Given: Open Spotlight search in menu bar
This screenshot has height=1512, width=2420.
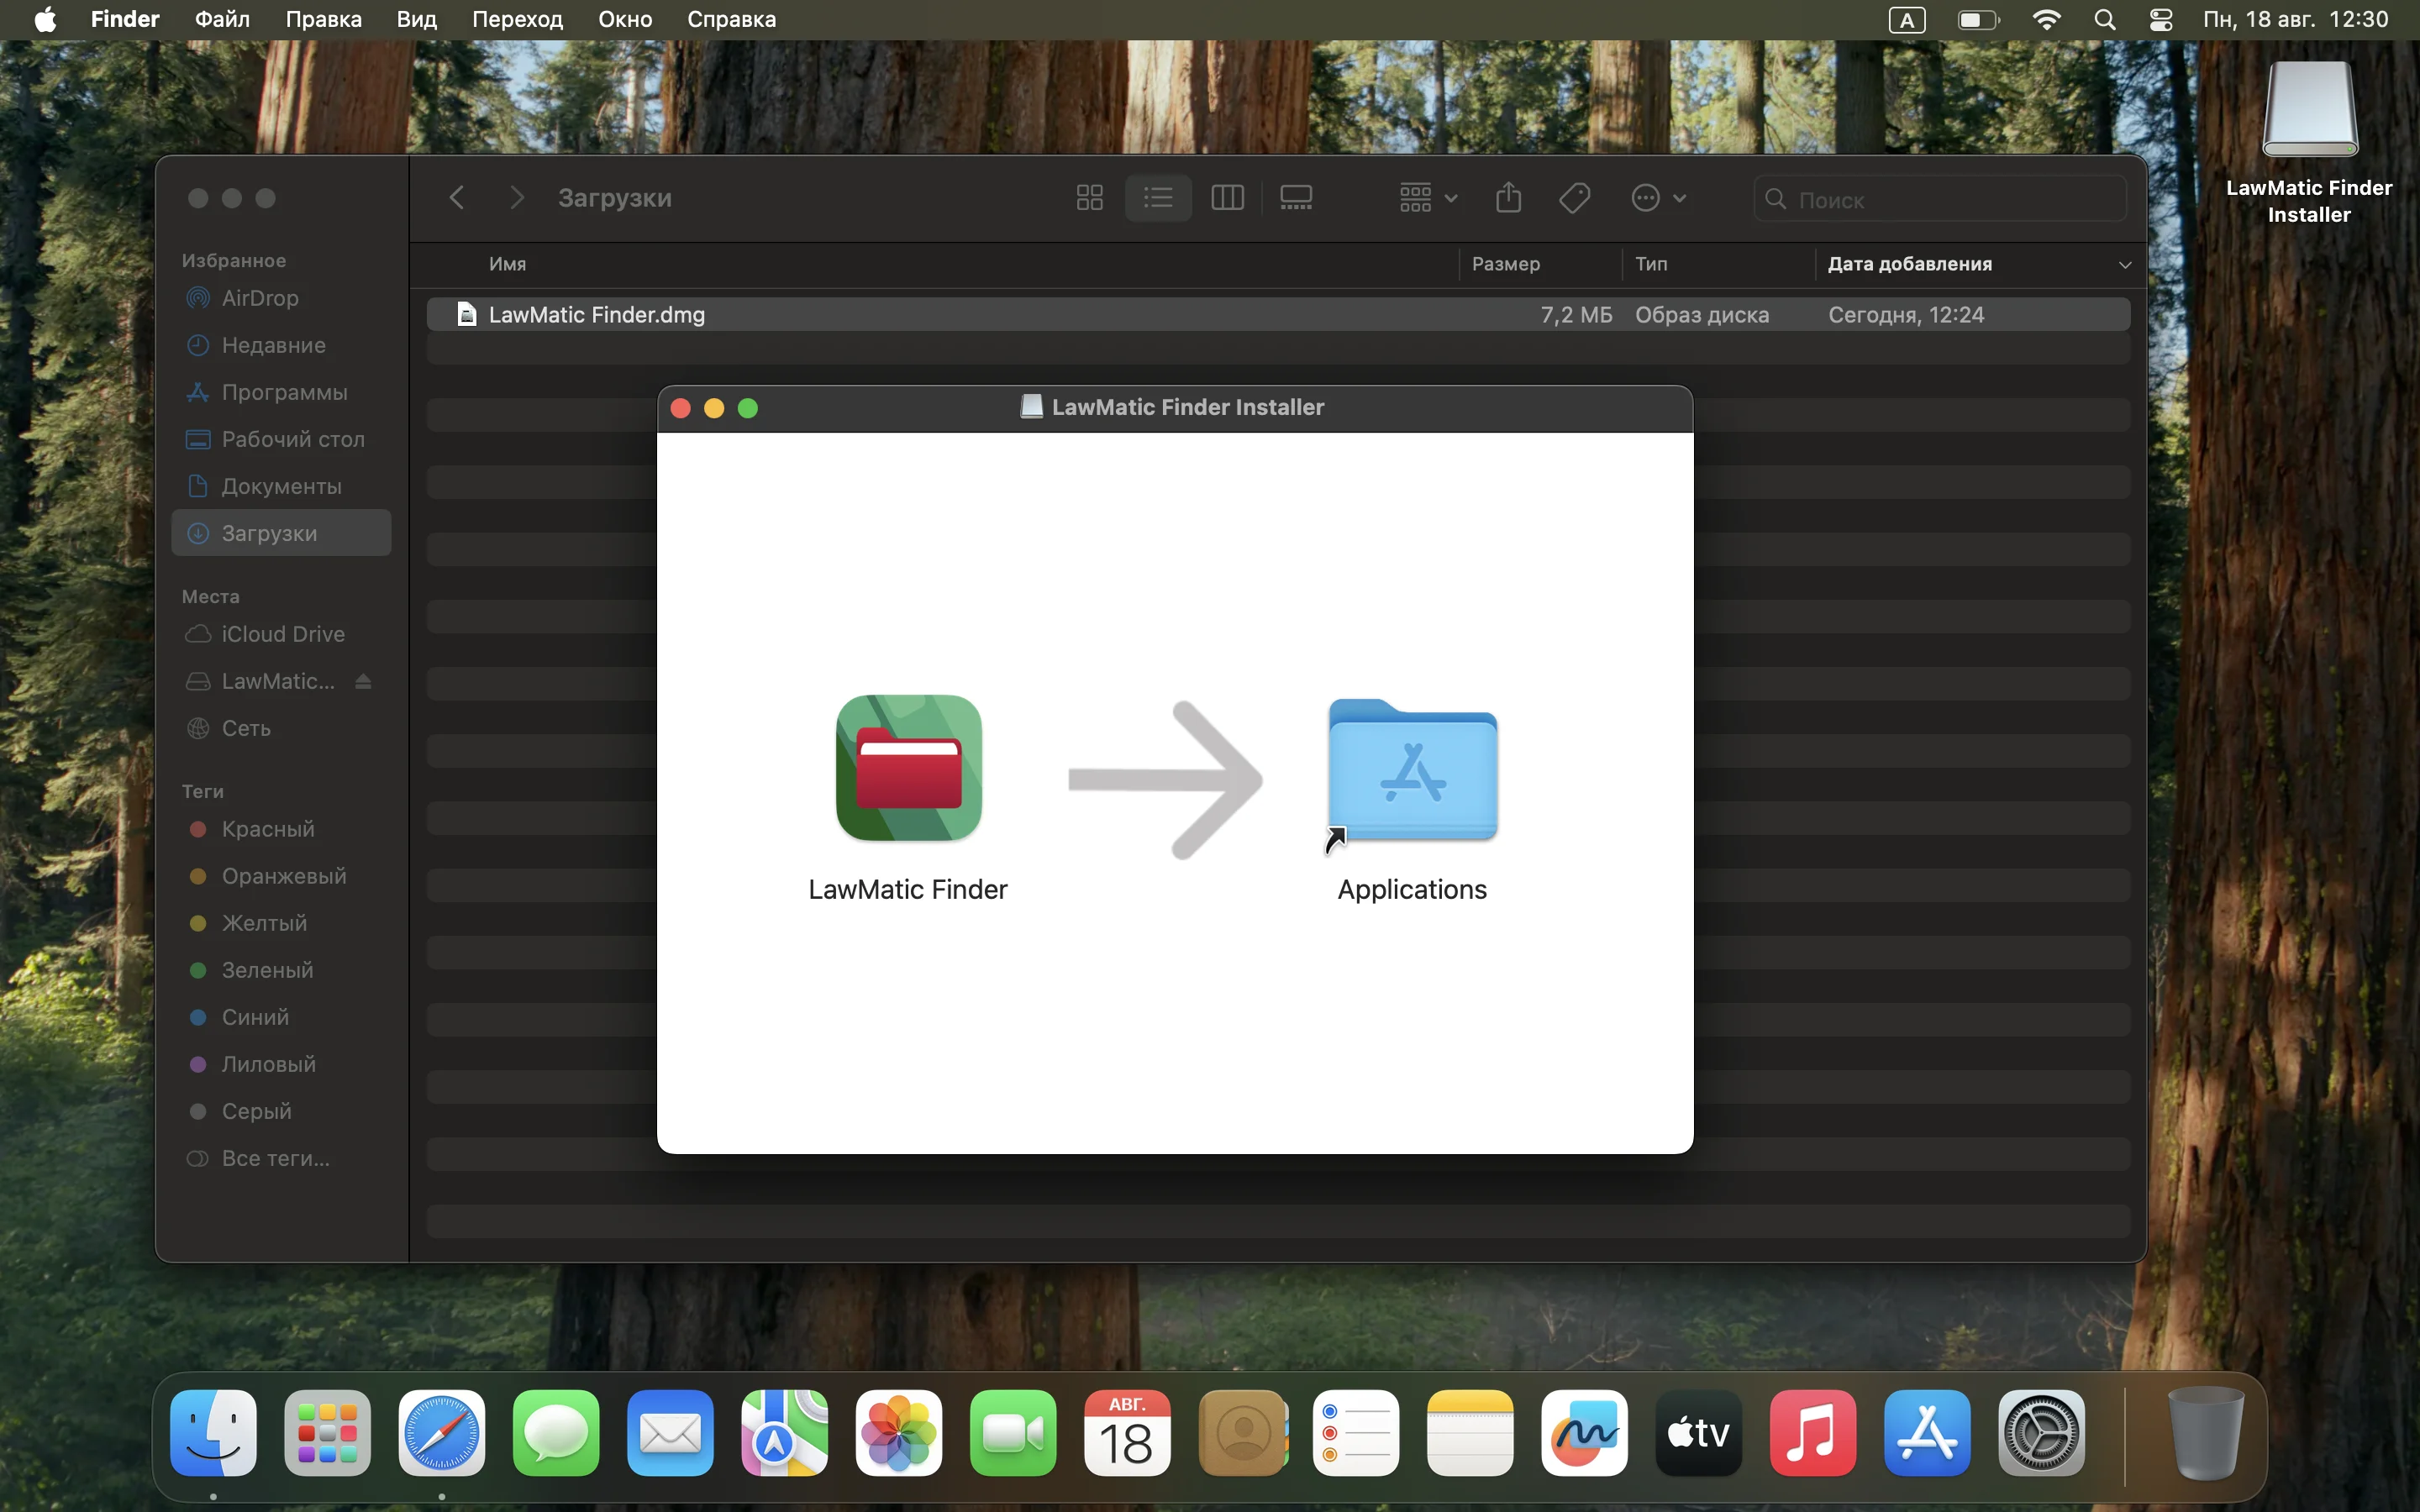Looking at the screenshot, I should point(2105,20).
